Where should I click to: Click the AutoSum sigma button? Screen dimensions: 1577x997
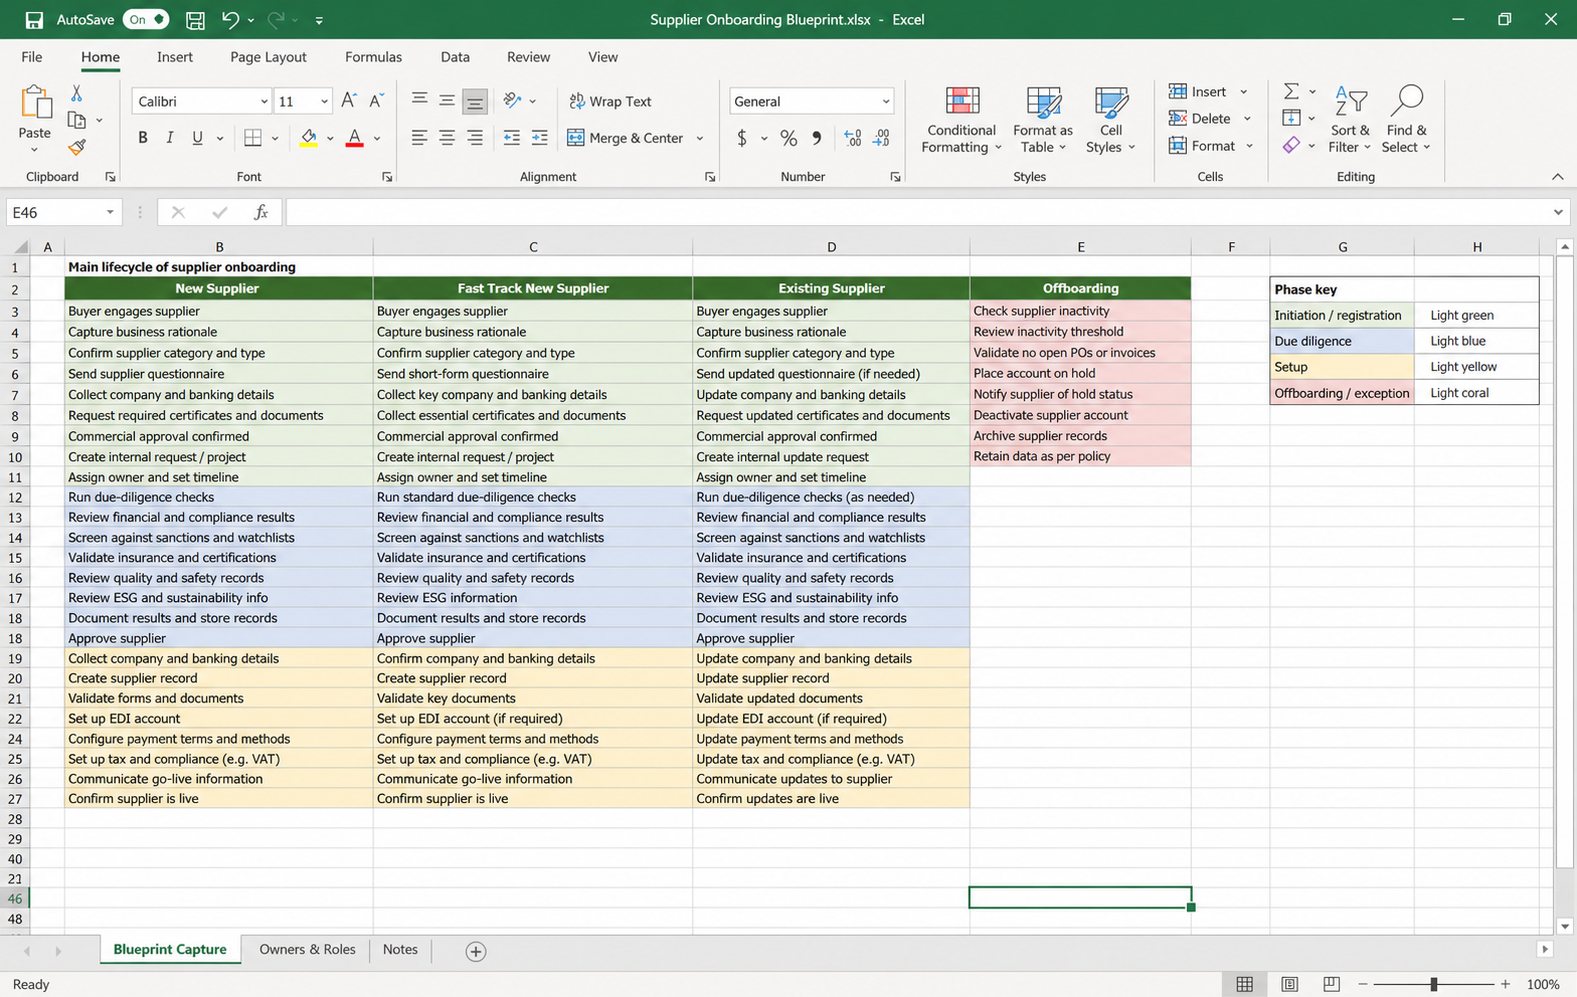click(x=1292, y=92)
